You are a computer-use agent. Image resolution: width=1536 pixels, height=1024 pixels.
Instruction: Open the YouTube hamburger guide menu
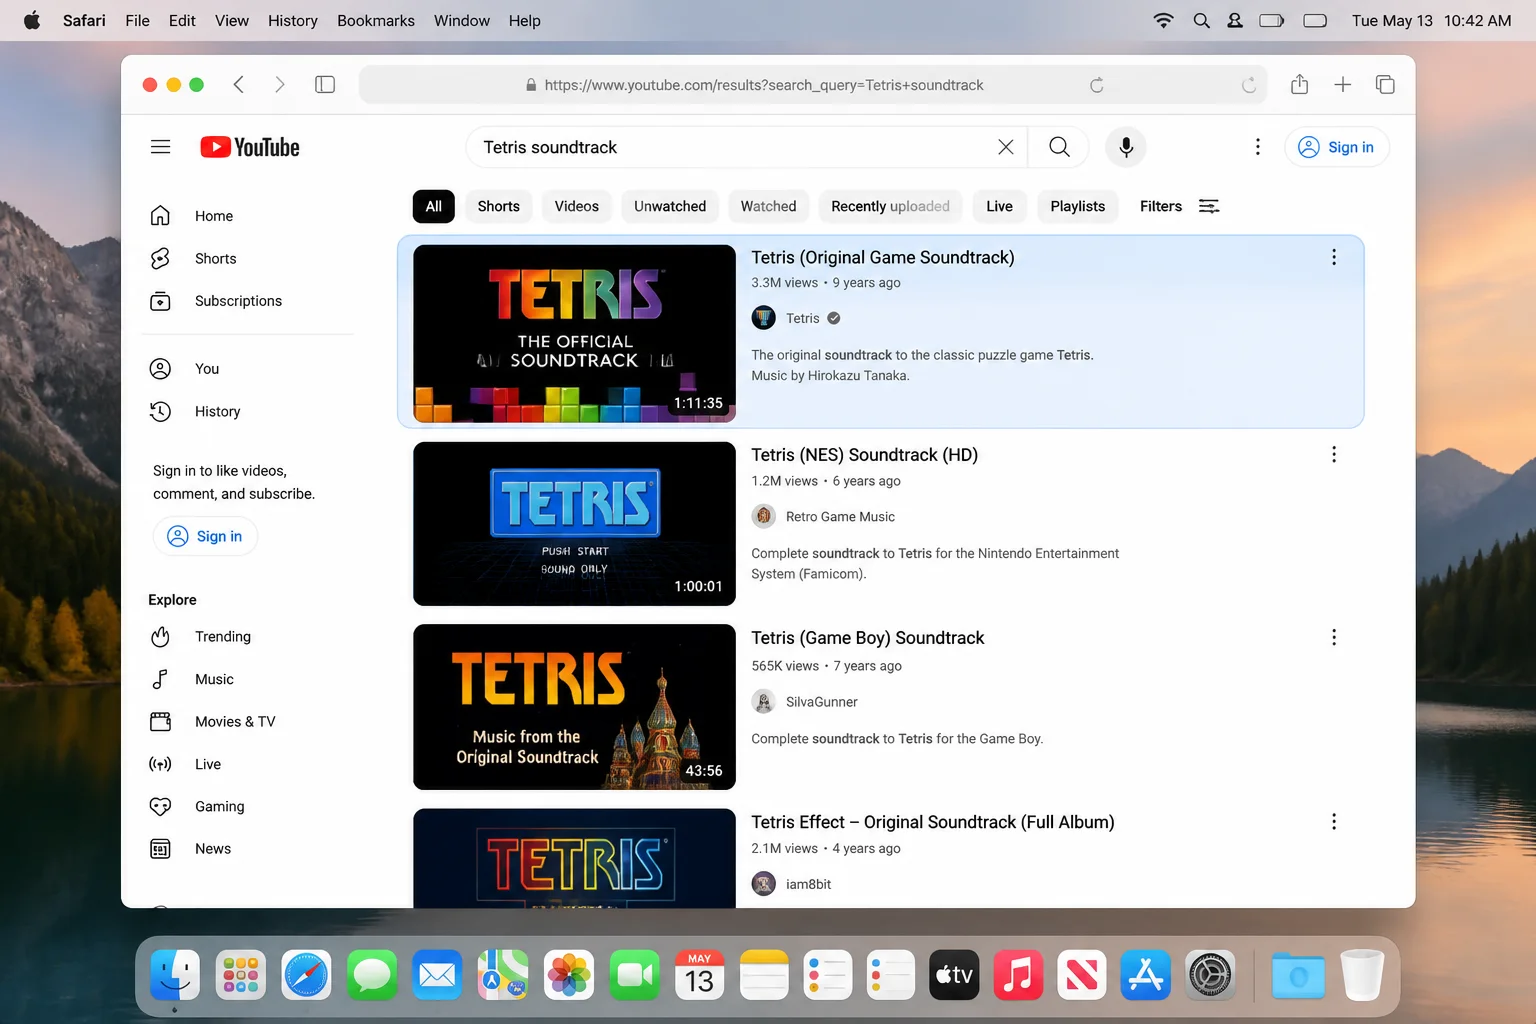pos(160,147)
